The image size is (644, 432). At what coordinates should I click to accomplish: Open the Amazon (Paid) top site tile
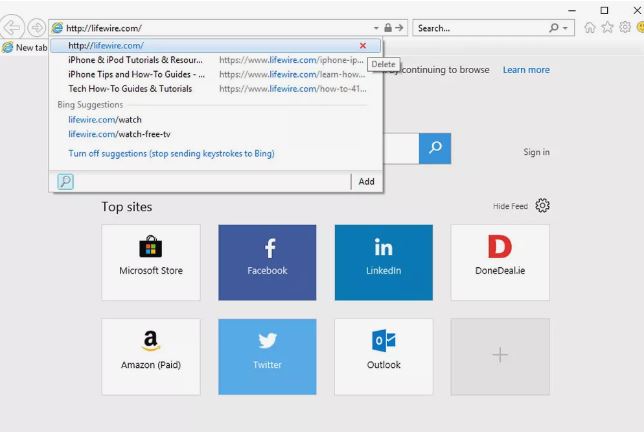pyautogui.click(x=151, y=356)
